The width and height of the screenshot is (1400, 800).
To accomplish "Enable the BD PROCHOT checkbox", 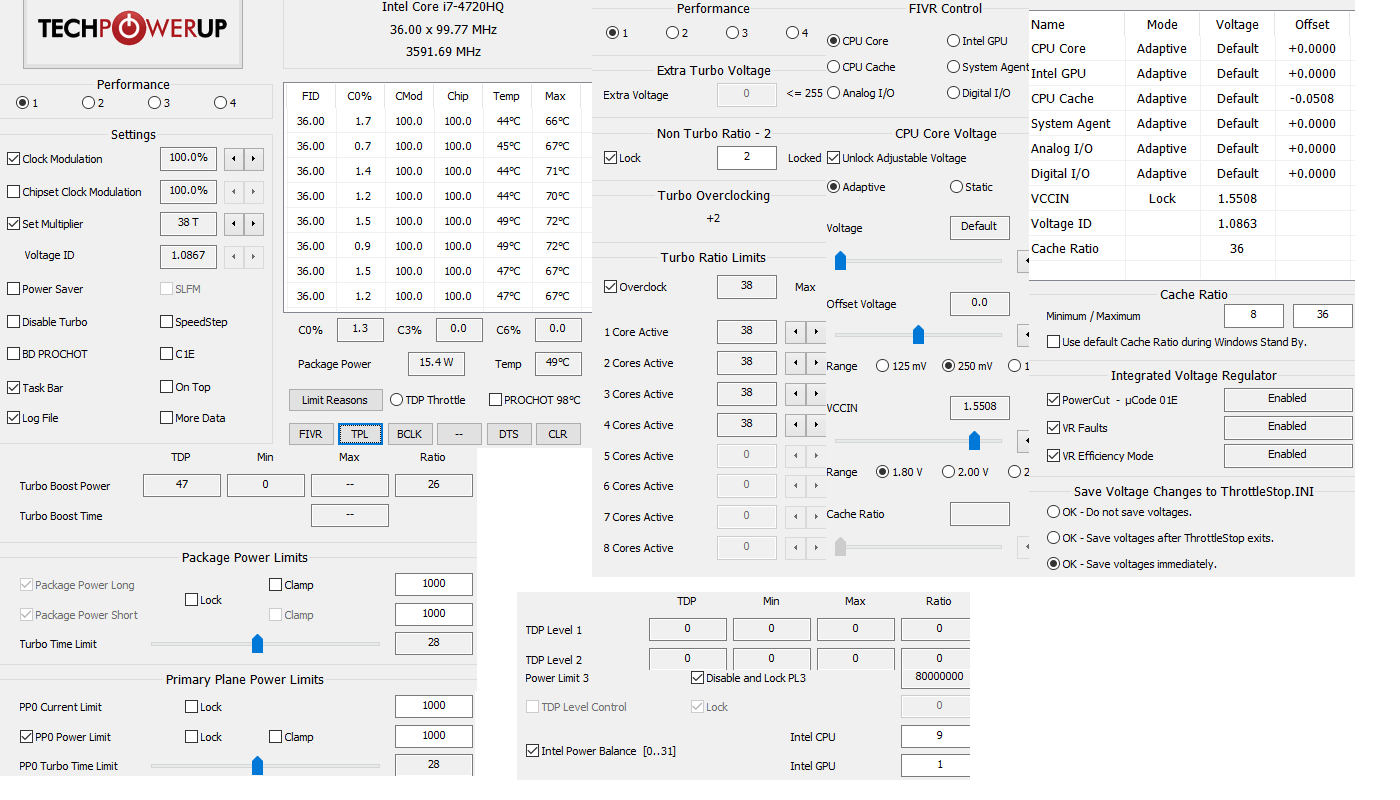I will click(x=14, y=354).
